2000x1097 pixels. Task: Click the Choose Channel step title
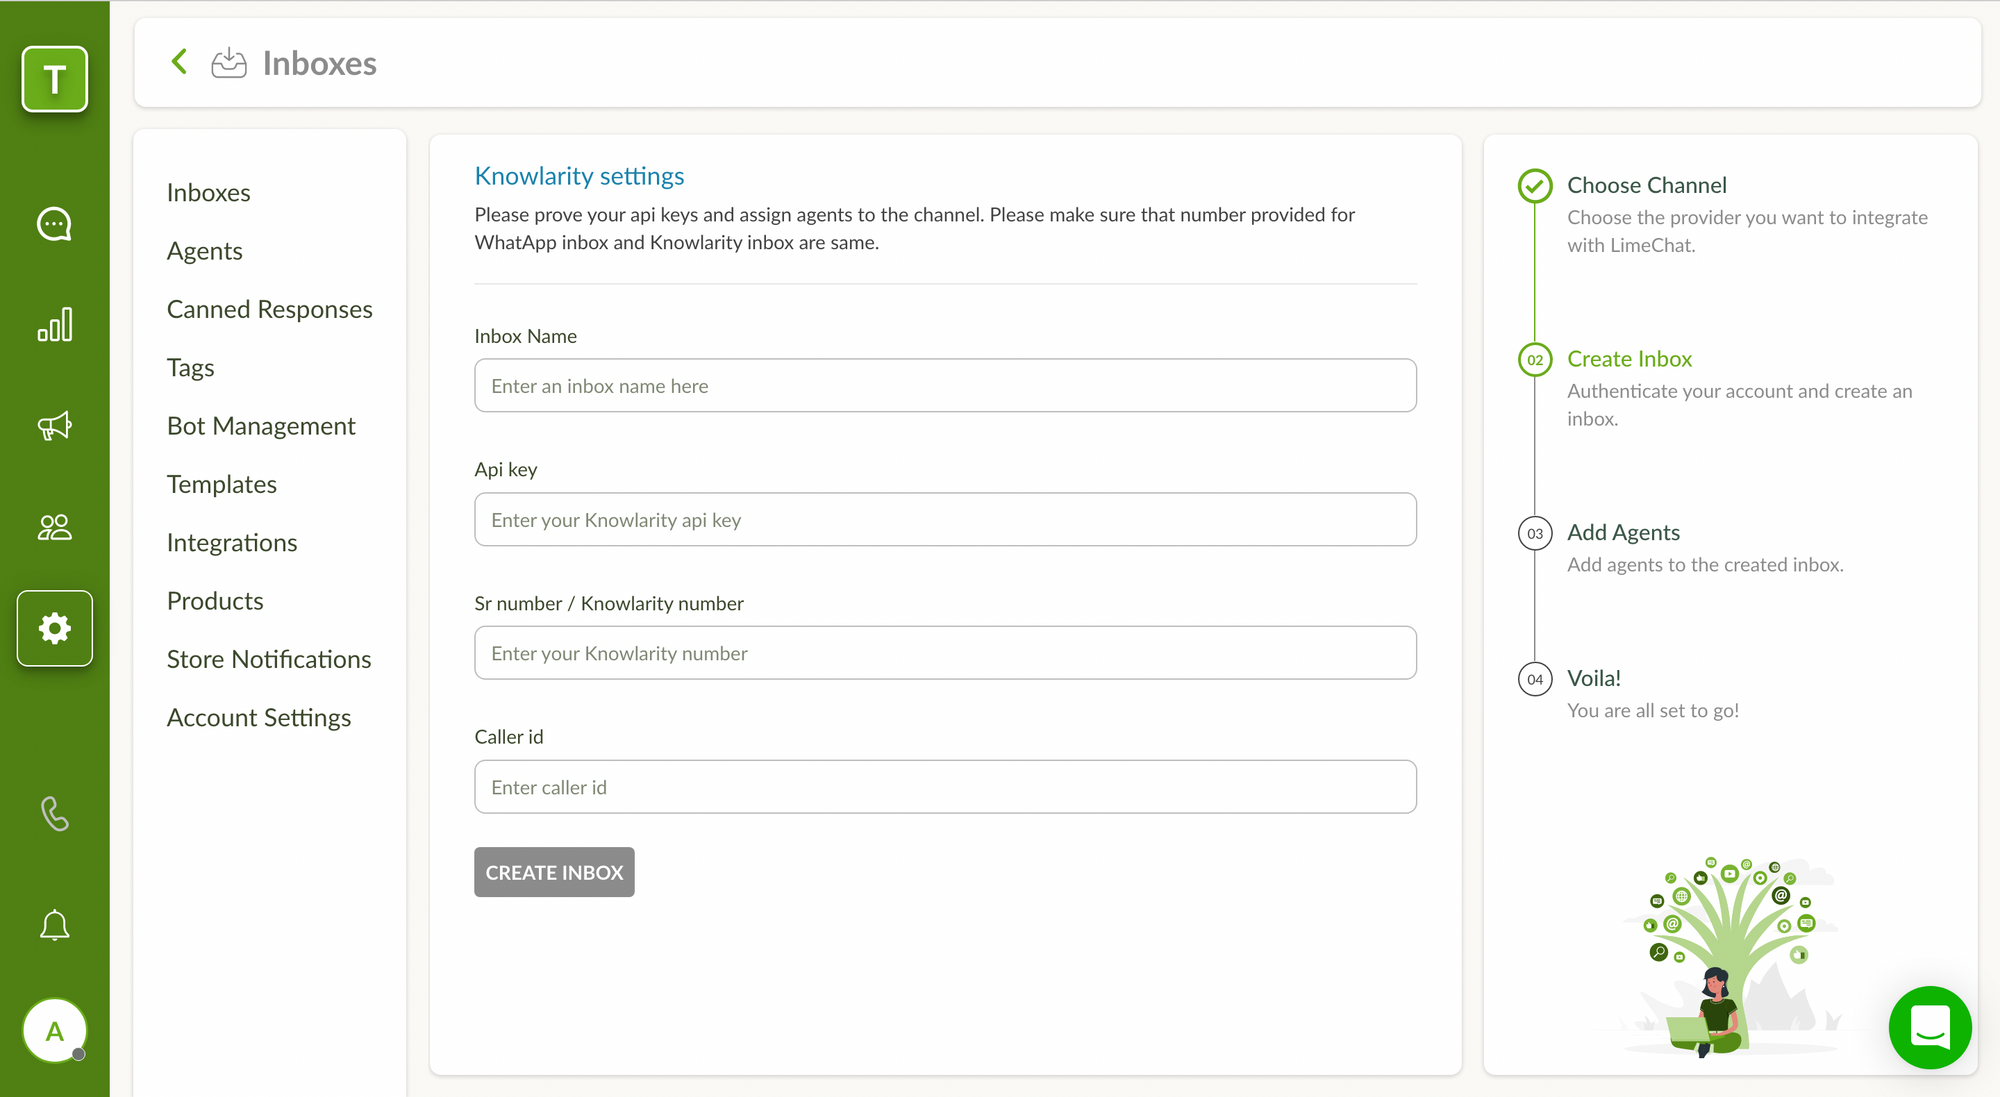coord(1647,185)
